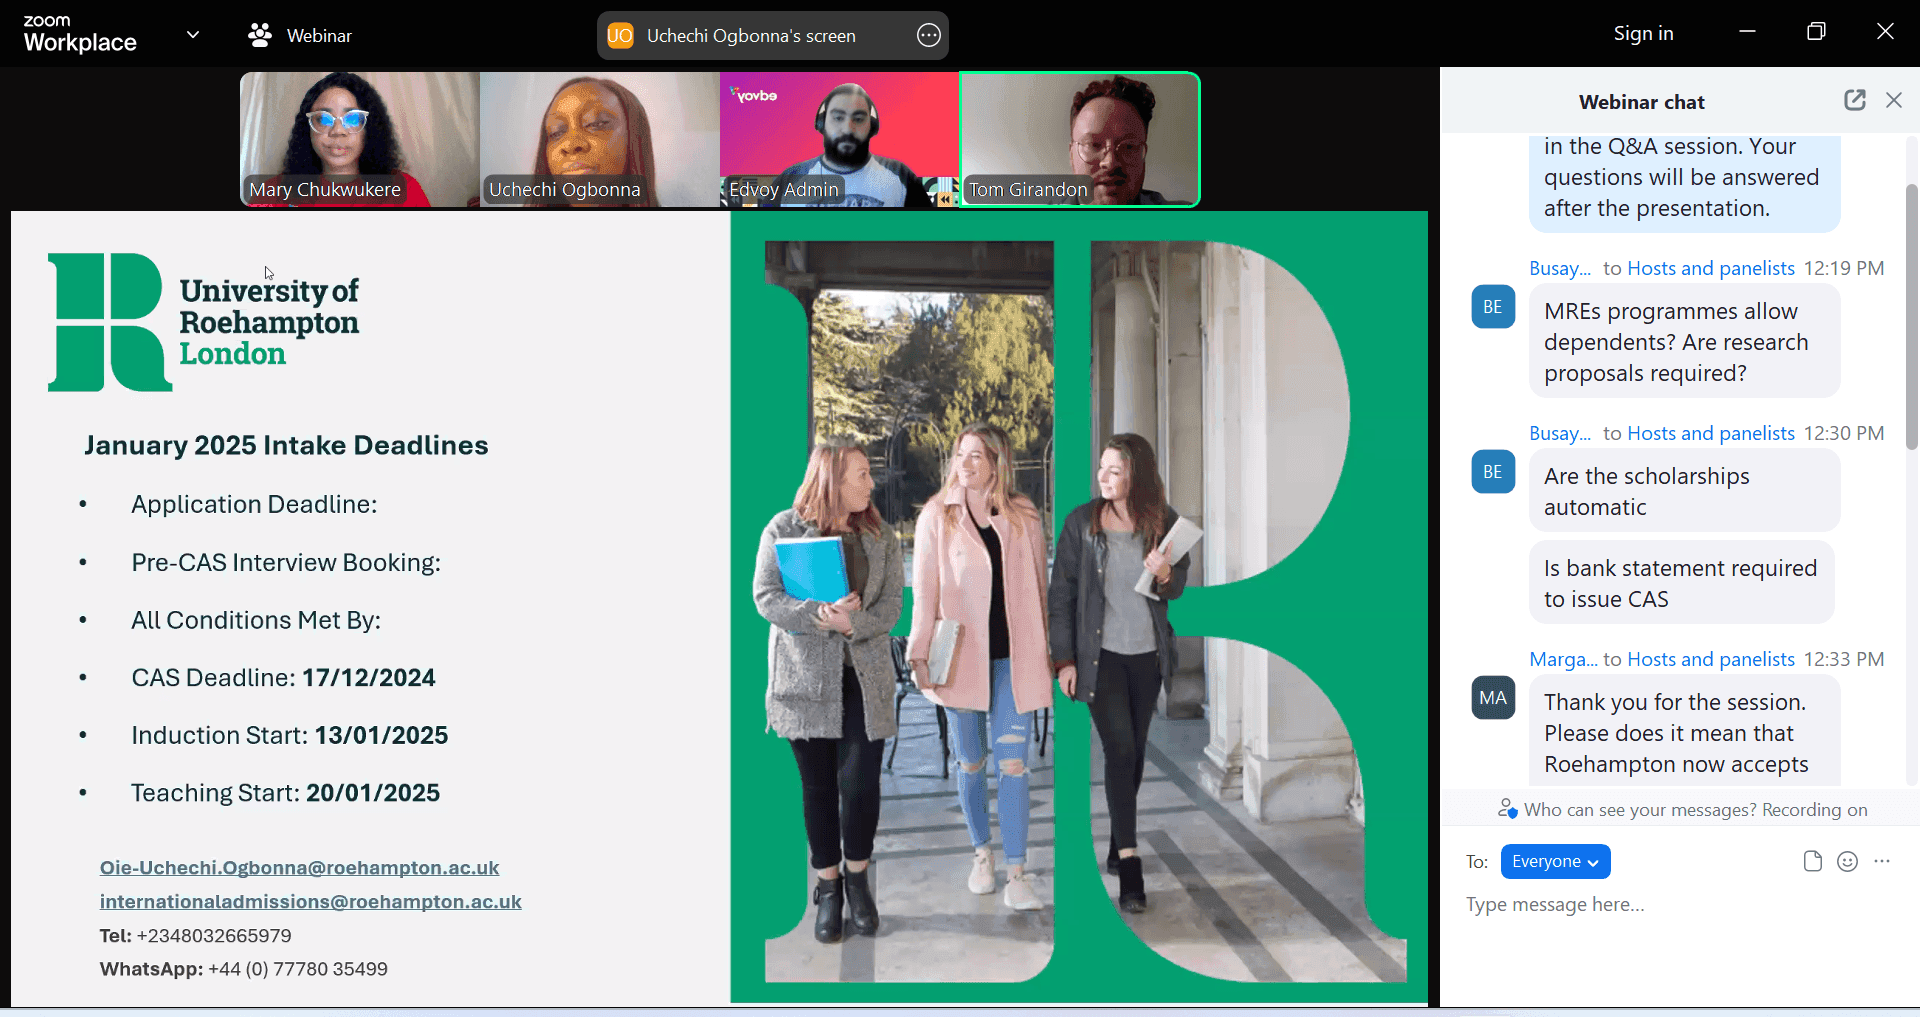Click Hosts and panelists label at 12:33 PM
Screen dimensions: 1920x1017
(1711, 659)
